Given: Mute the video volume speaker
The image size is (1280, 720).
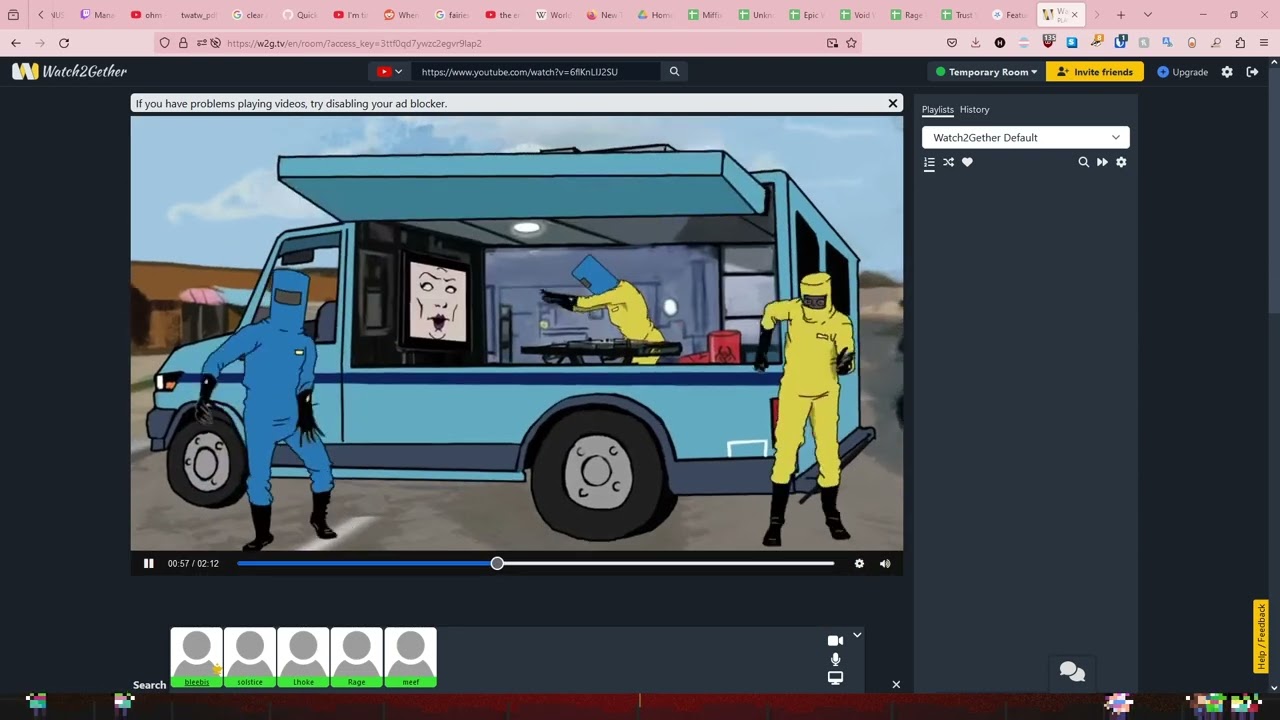Looking at the screenshot, I should [x=885, y=564].
